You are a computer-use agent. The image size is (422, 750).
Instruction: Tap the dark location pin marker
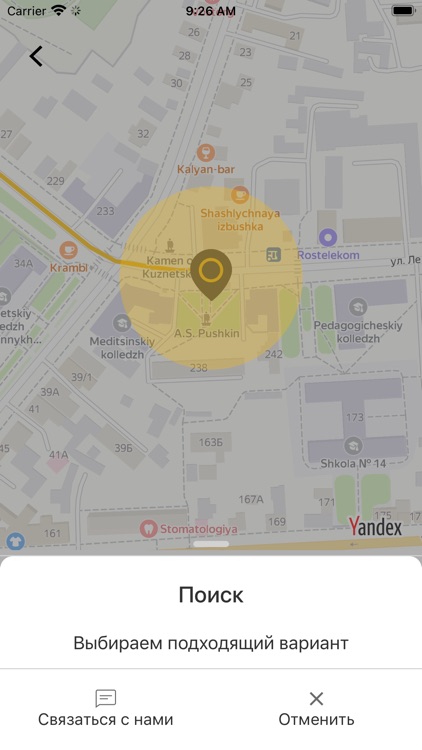211,274
